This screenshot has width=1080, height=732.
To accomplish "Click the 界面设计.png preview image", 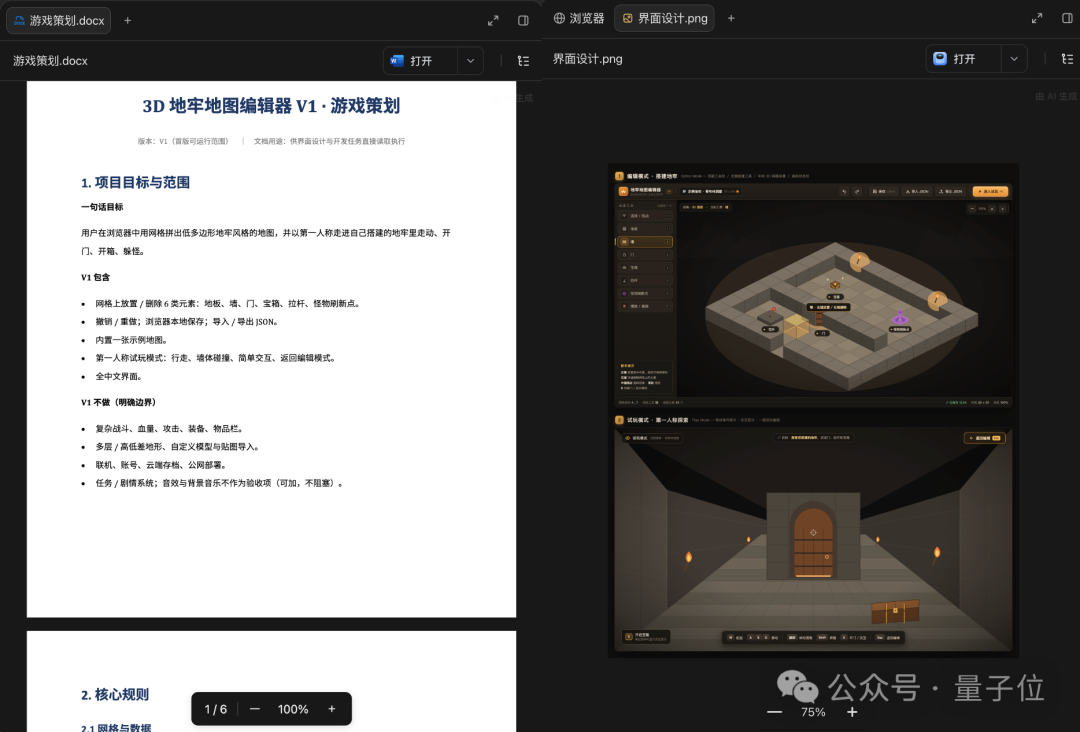I will (813, 410).
